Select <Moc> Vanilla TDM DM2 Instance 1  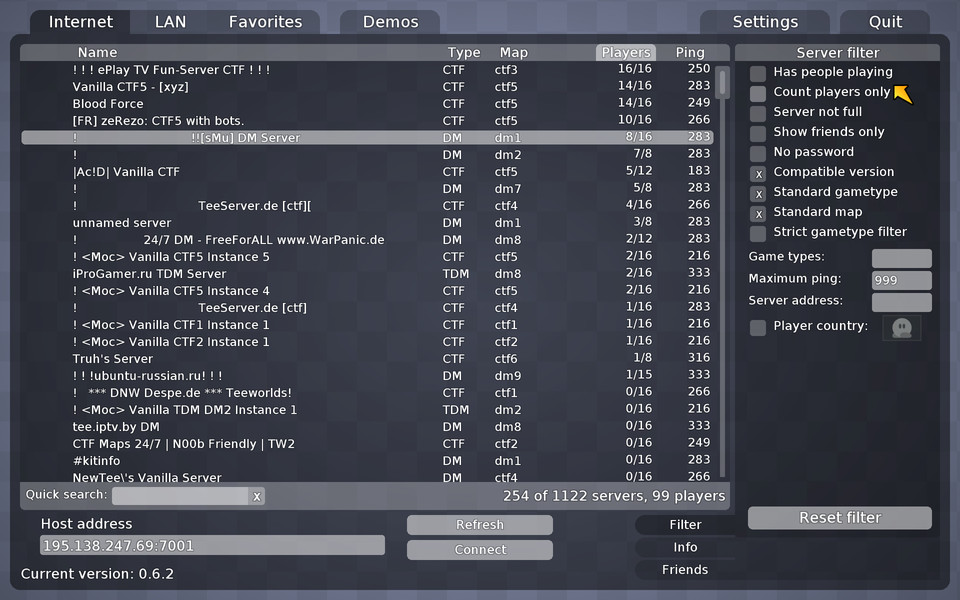pyautogui.click(x=367, y=410)
